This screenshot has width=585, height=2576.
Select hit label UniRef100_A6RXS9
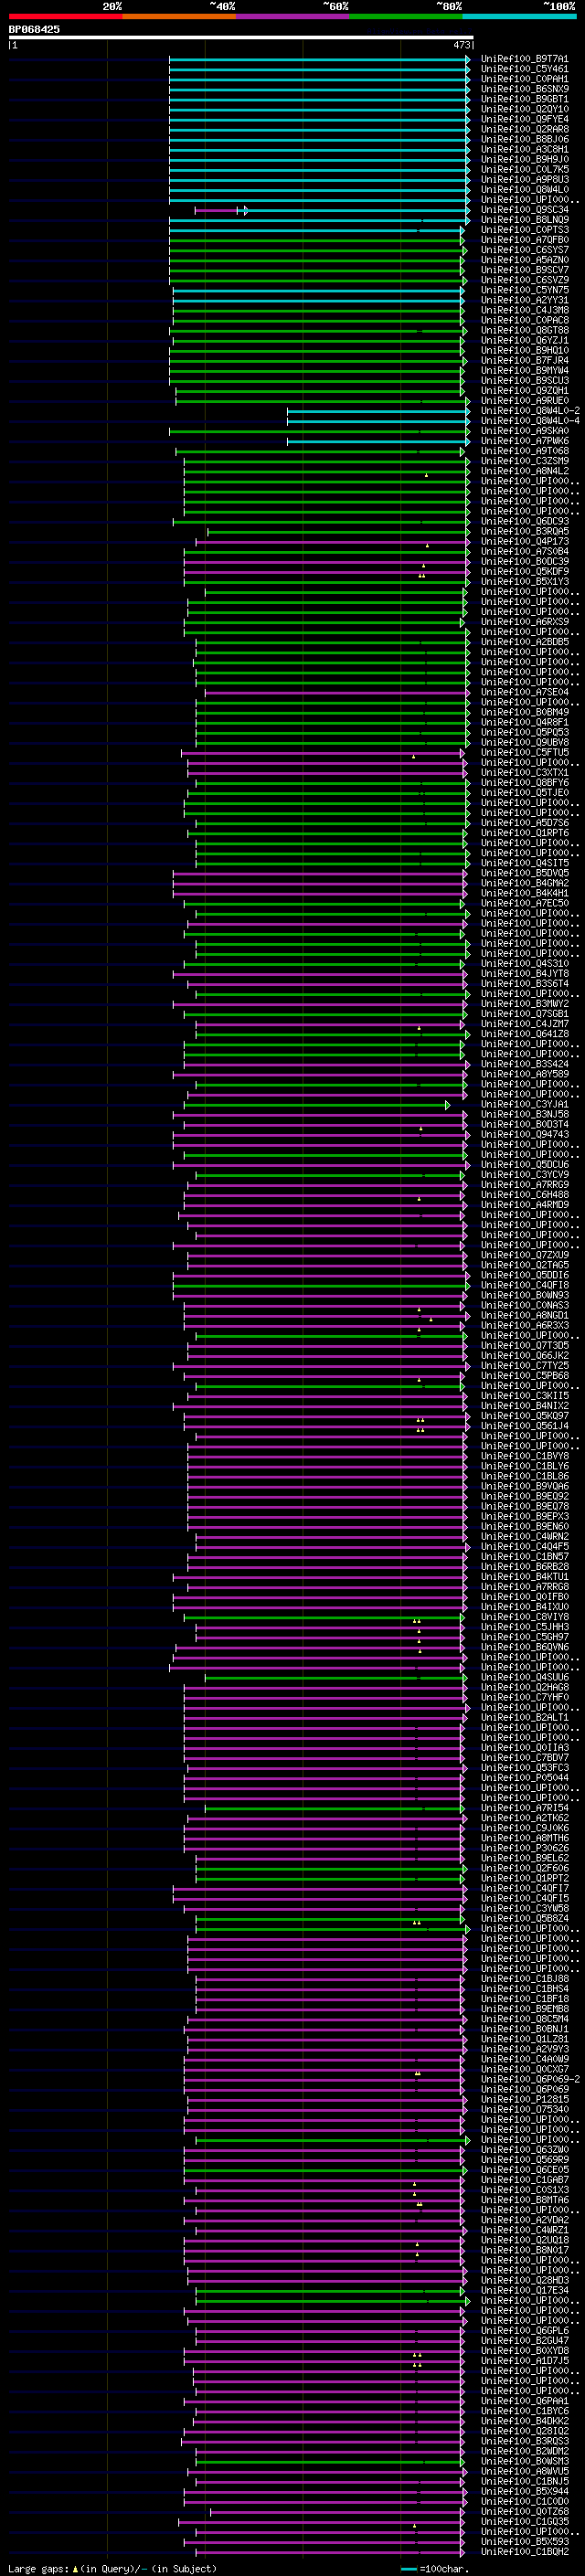524,622
